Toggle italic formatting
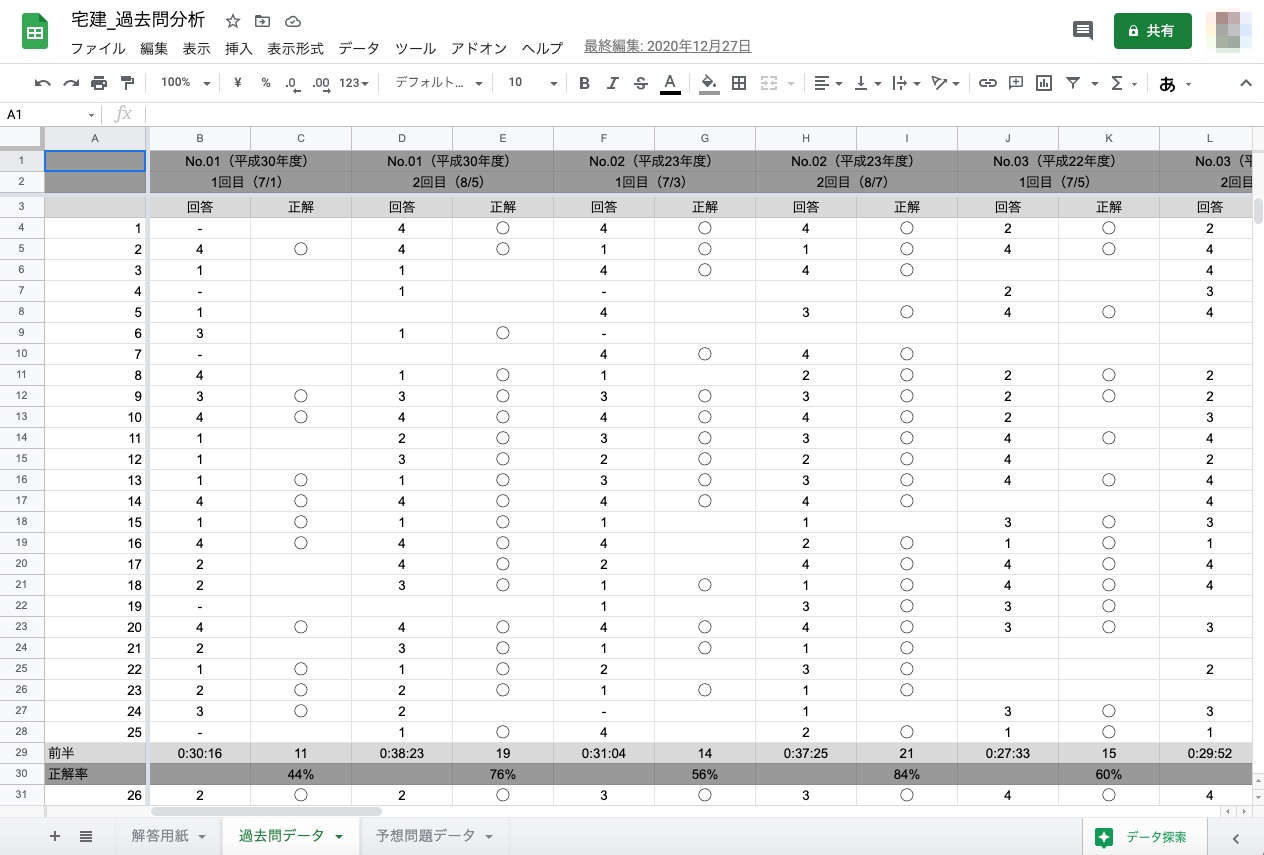This screenshot has width=1264, height=855. coord(613,83)
